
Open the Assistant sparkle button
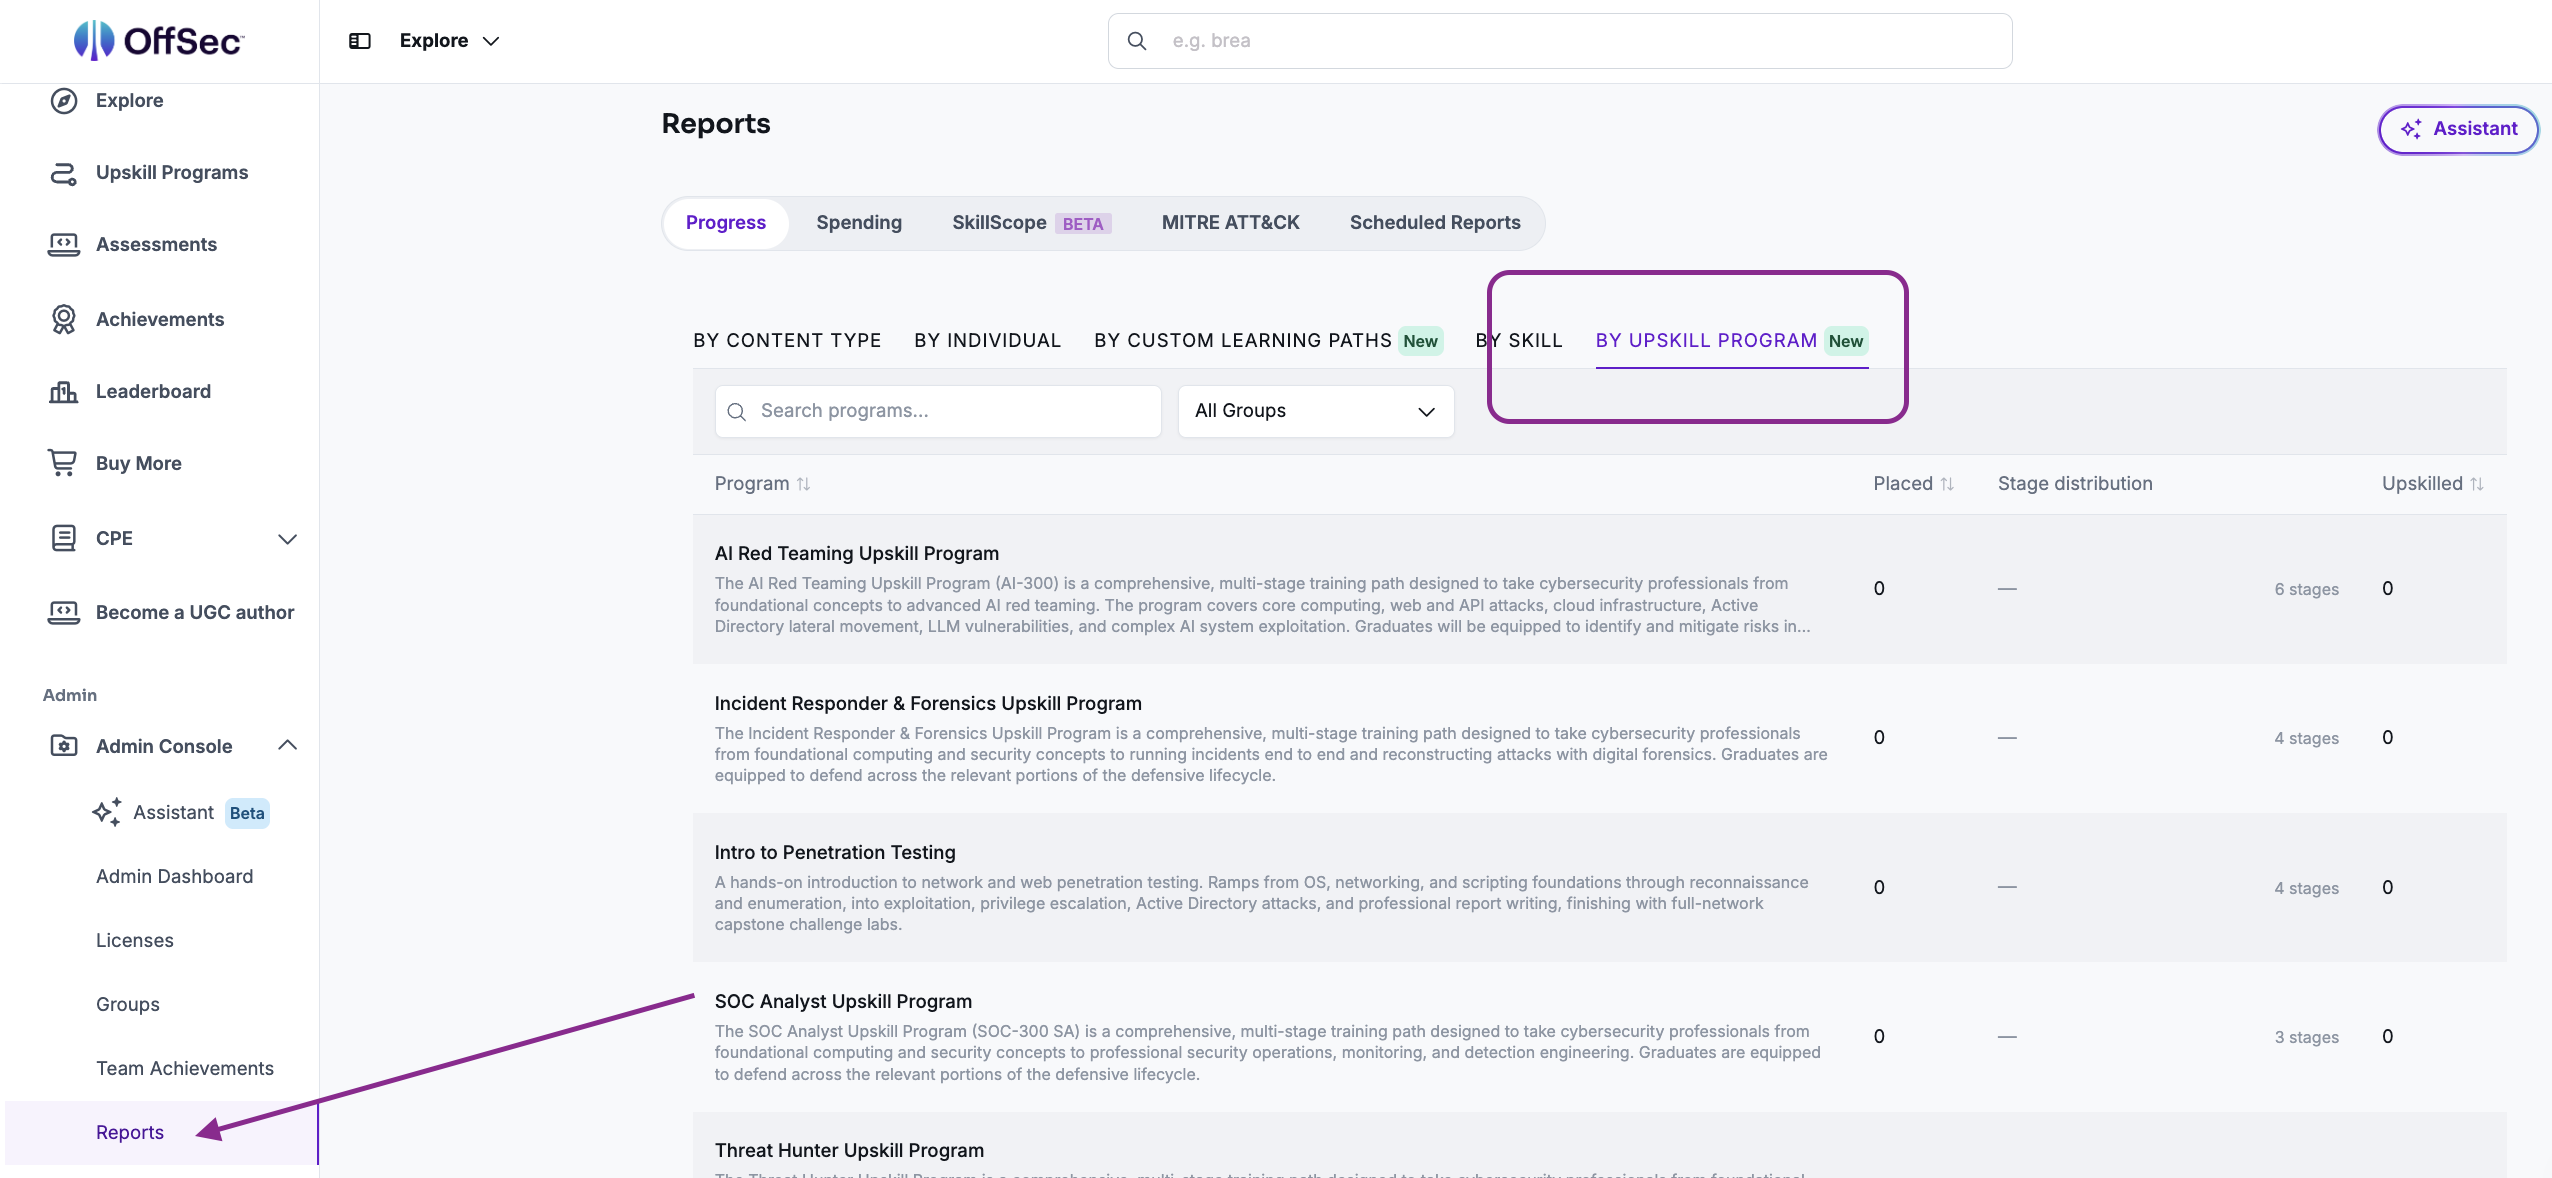click(x=2458, y=129)
